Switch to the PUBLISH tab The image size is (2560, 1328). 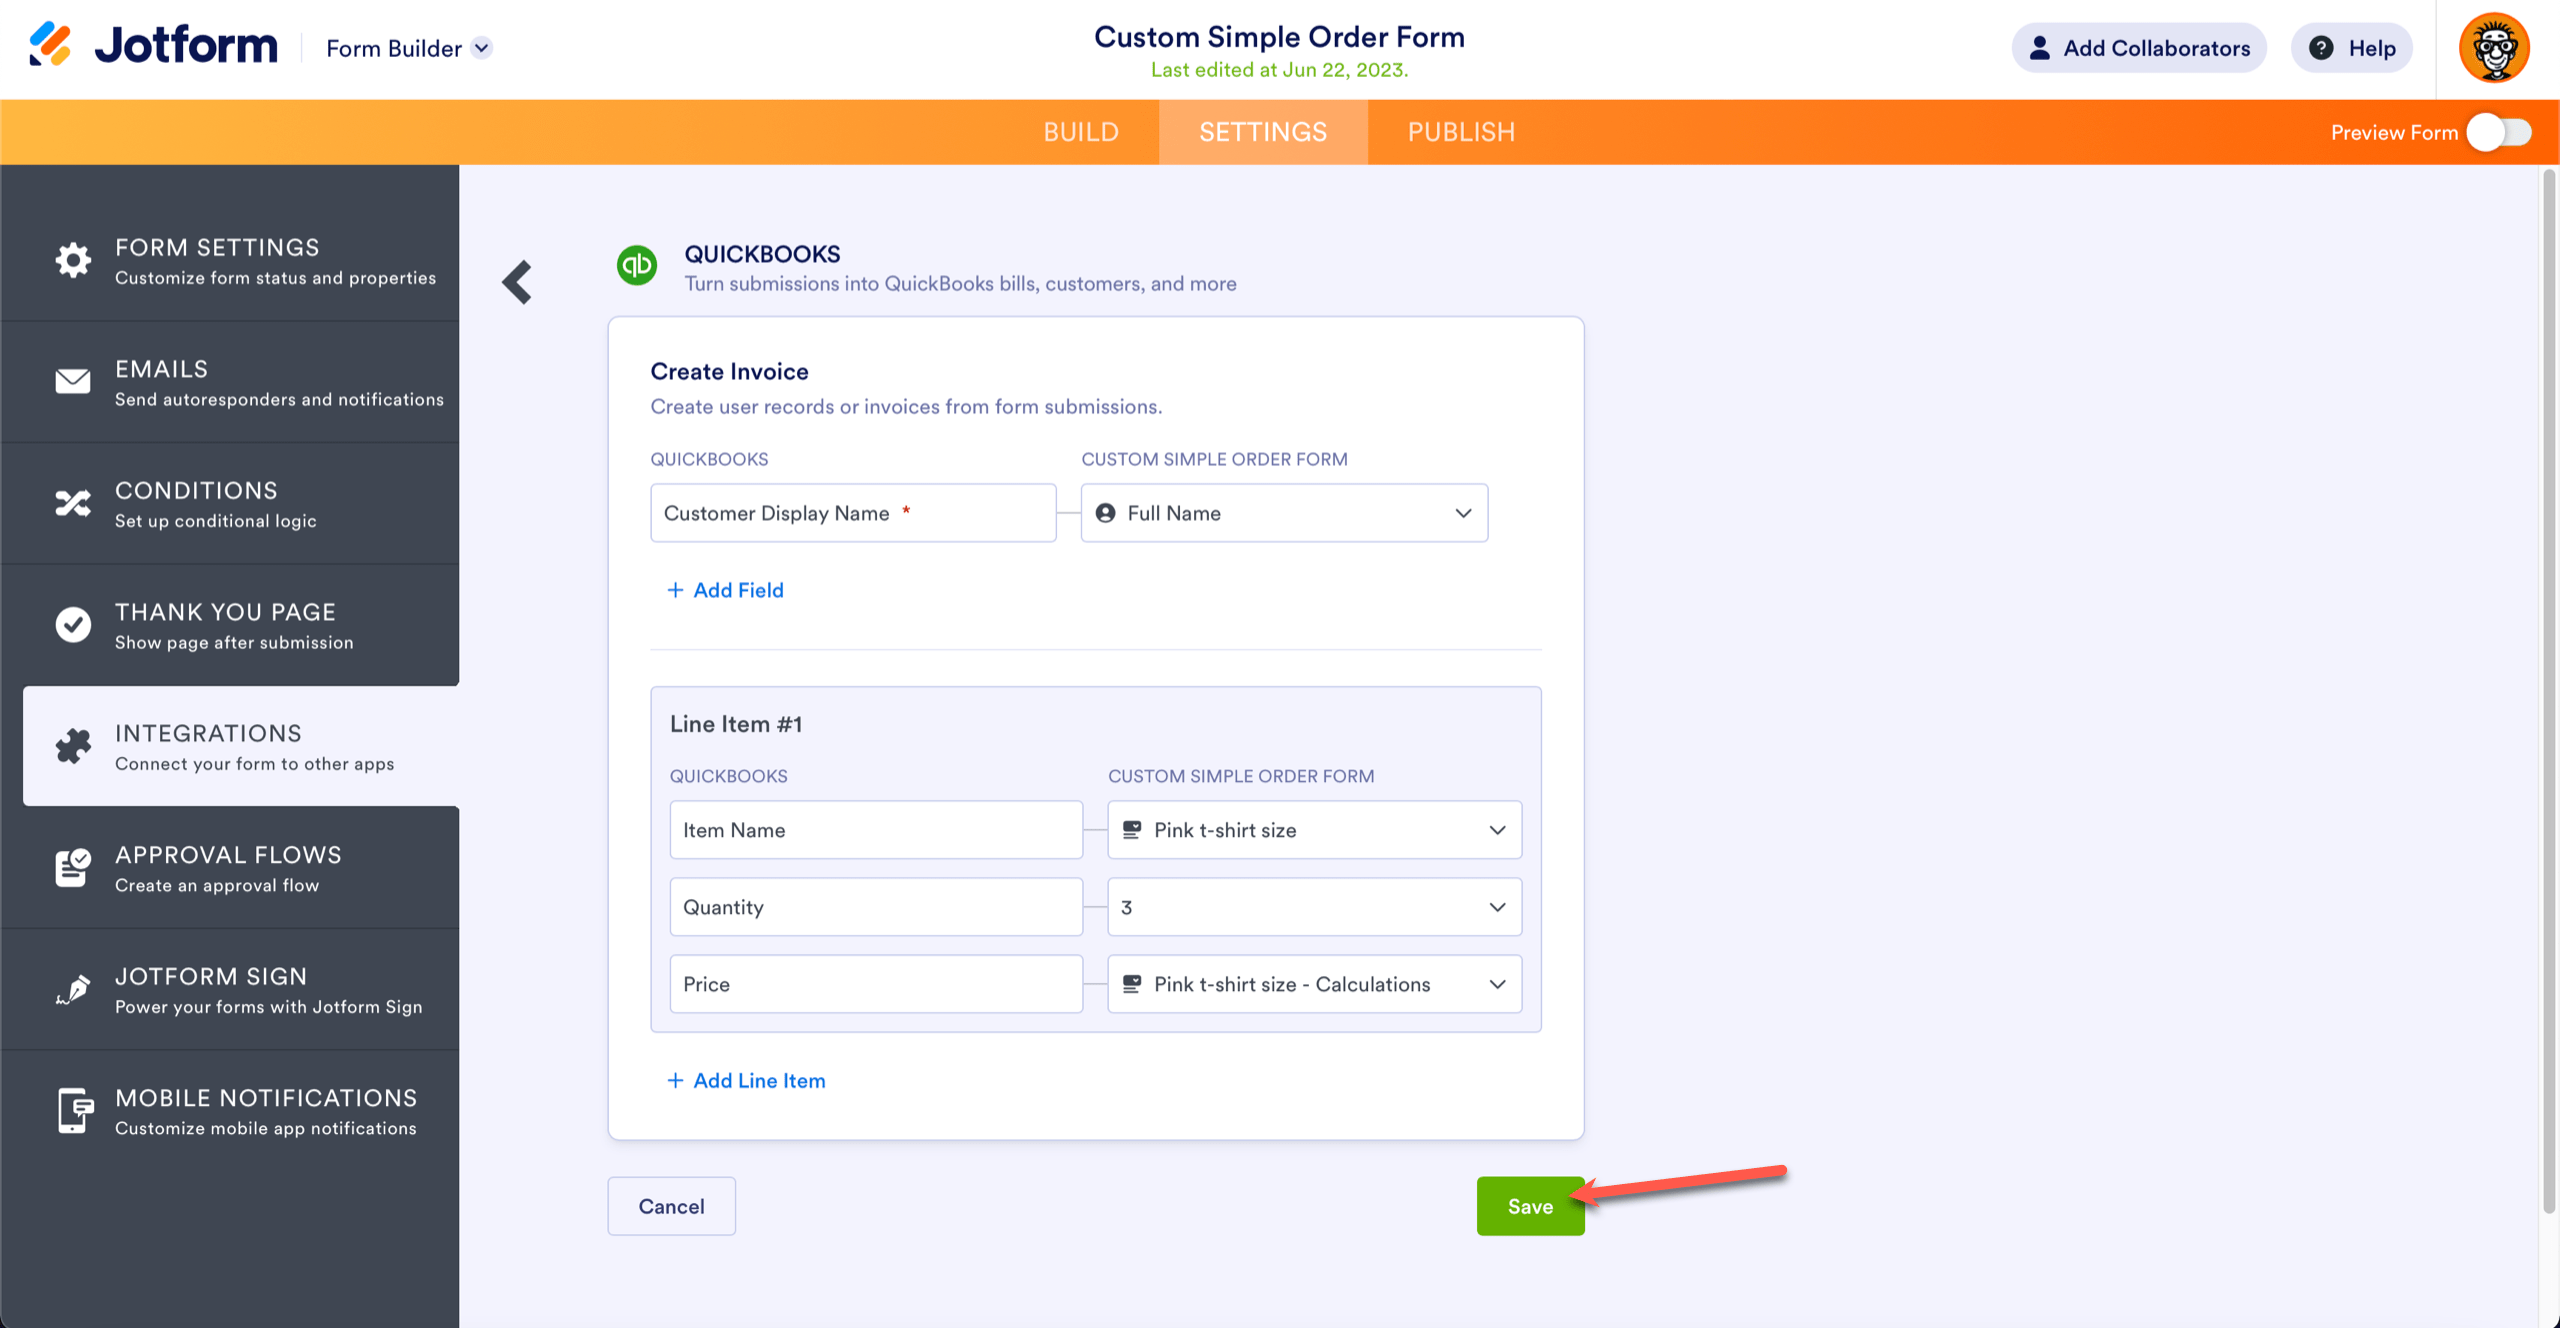pos(1461,132)
